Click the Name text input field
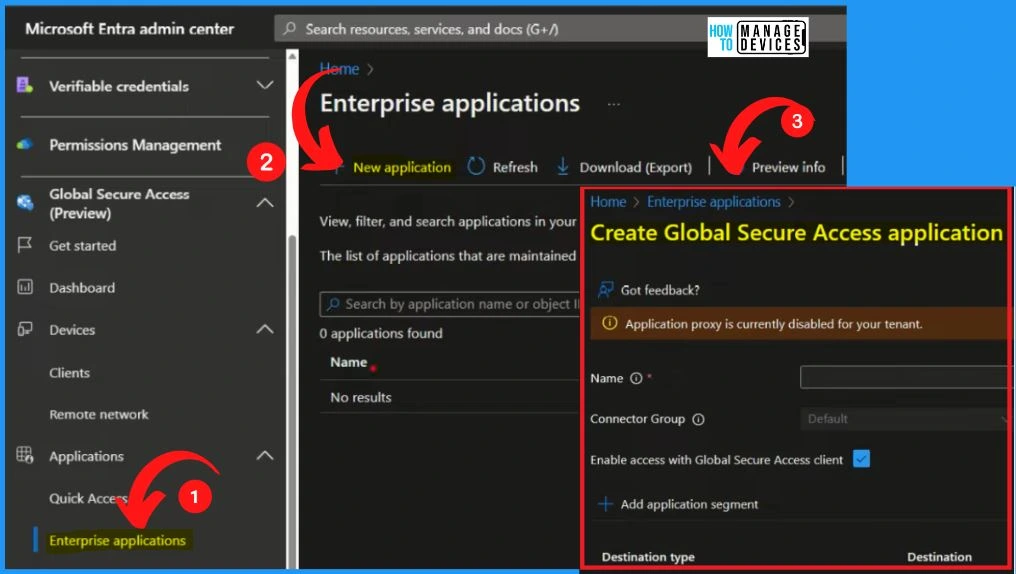 click(x=906, y=377)
